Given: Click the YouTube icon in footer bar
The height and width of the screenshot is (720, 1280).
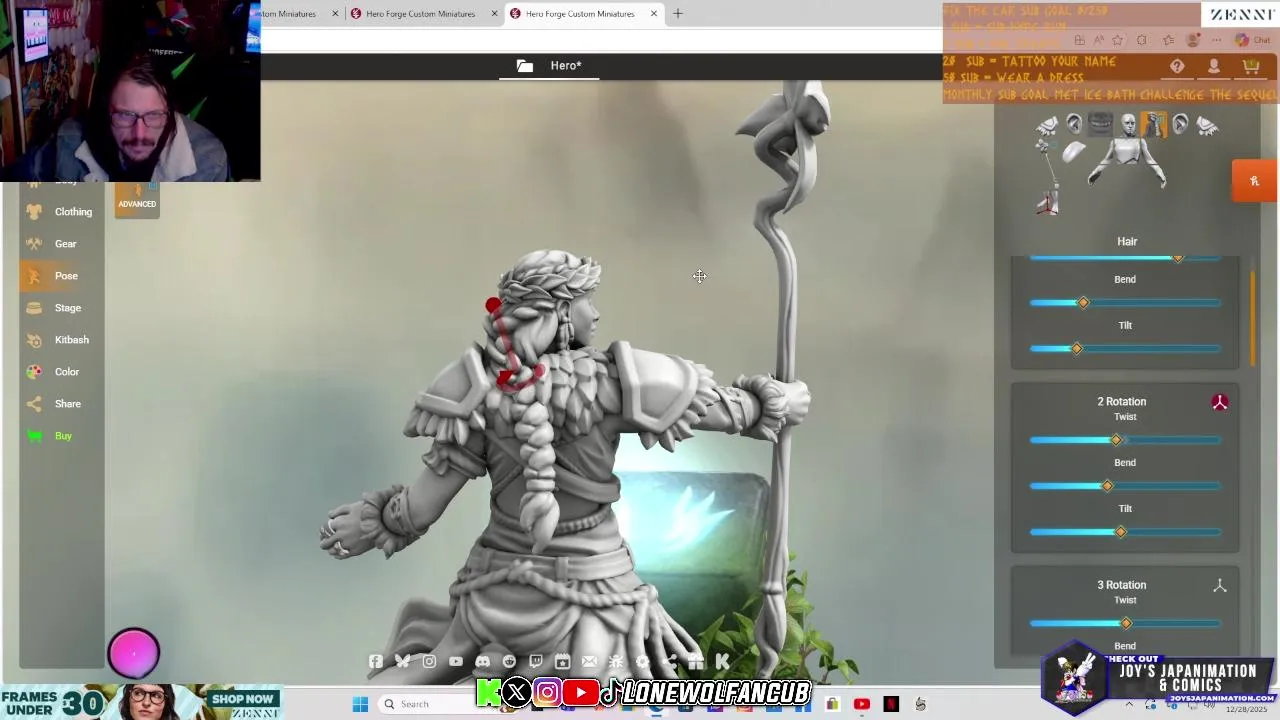Looking at the screenshot, I should pos(456,661).
